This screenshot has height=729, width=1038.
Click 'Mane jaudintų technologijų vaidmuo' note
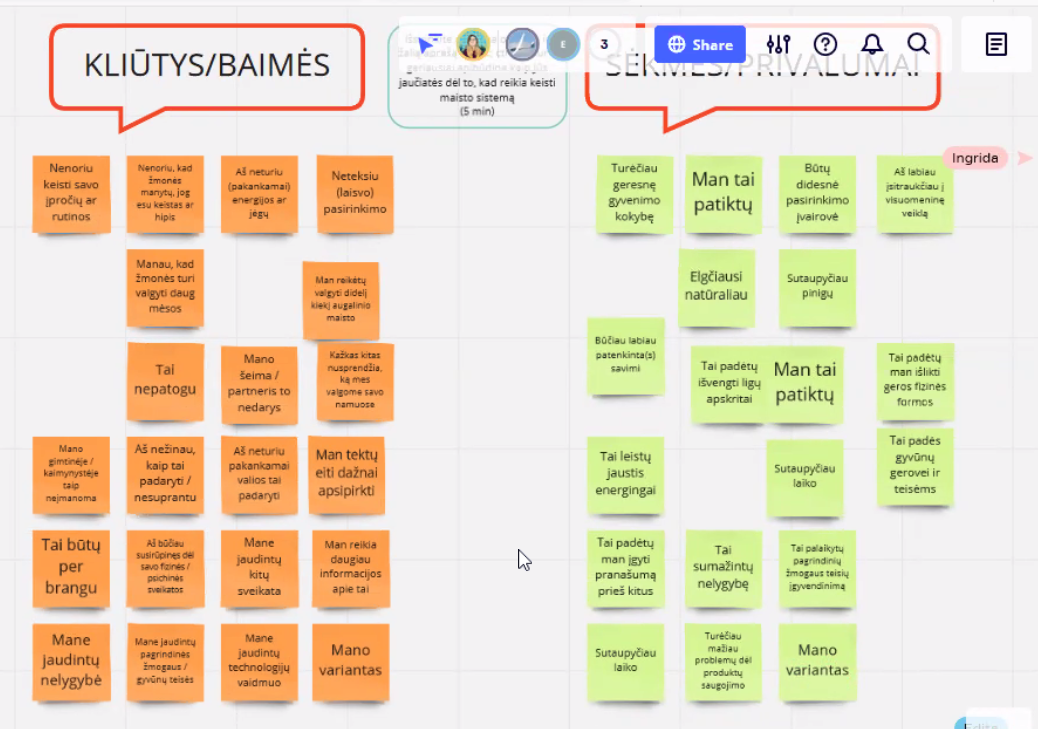[x=259, y=661]
